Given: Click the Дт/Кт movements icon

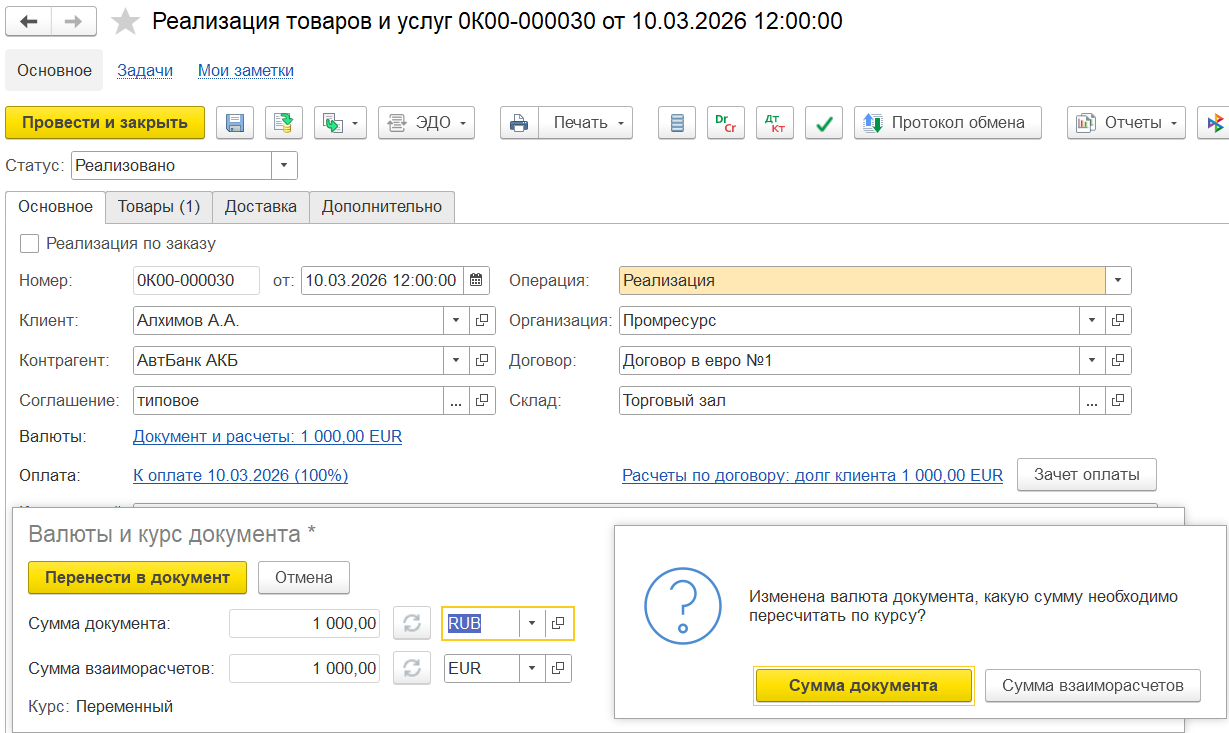Looking at the screenshot, I should click(x=774, y=123).
